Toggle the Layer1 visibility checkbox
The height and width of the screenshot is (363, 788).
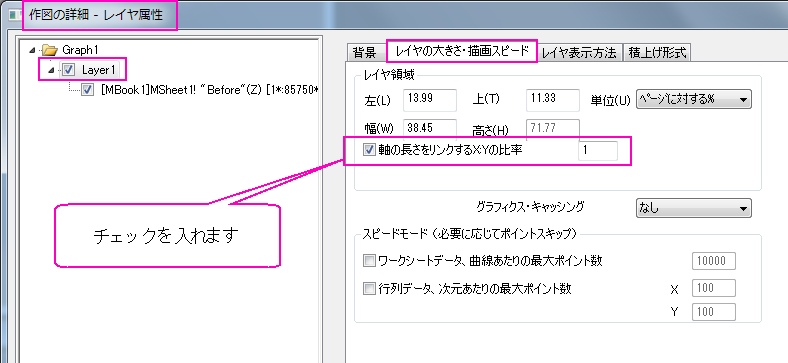[x=68, y=70]
